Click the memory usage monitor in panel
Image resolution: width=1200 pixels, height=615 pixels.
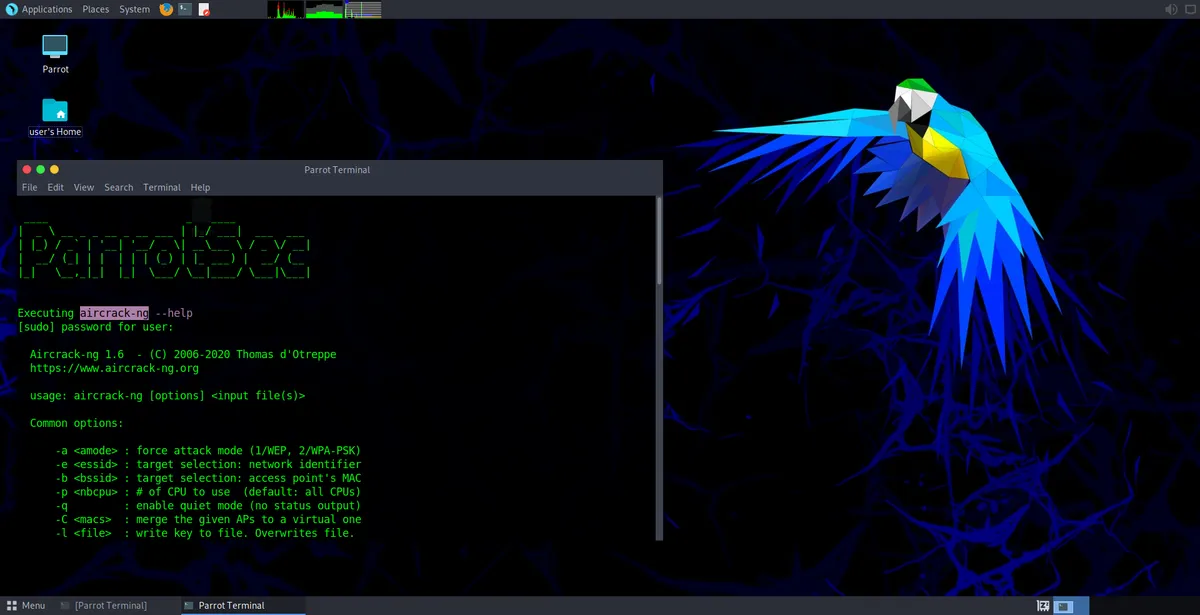(x=322, y=9)
